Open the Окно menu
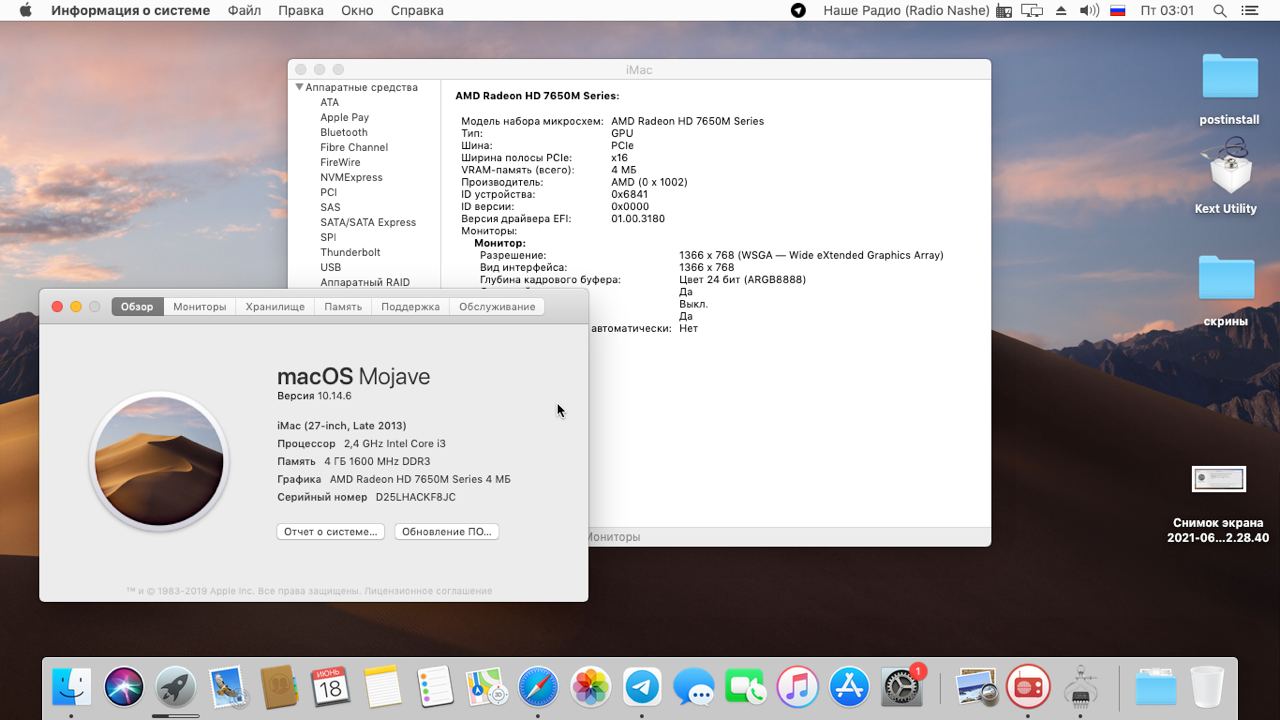This screenshot has height=720, width=1280. (x=357, y=10)
